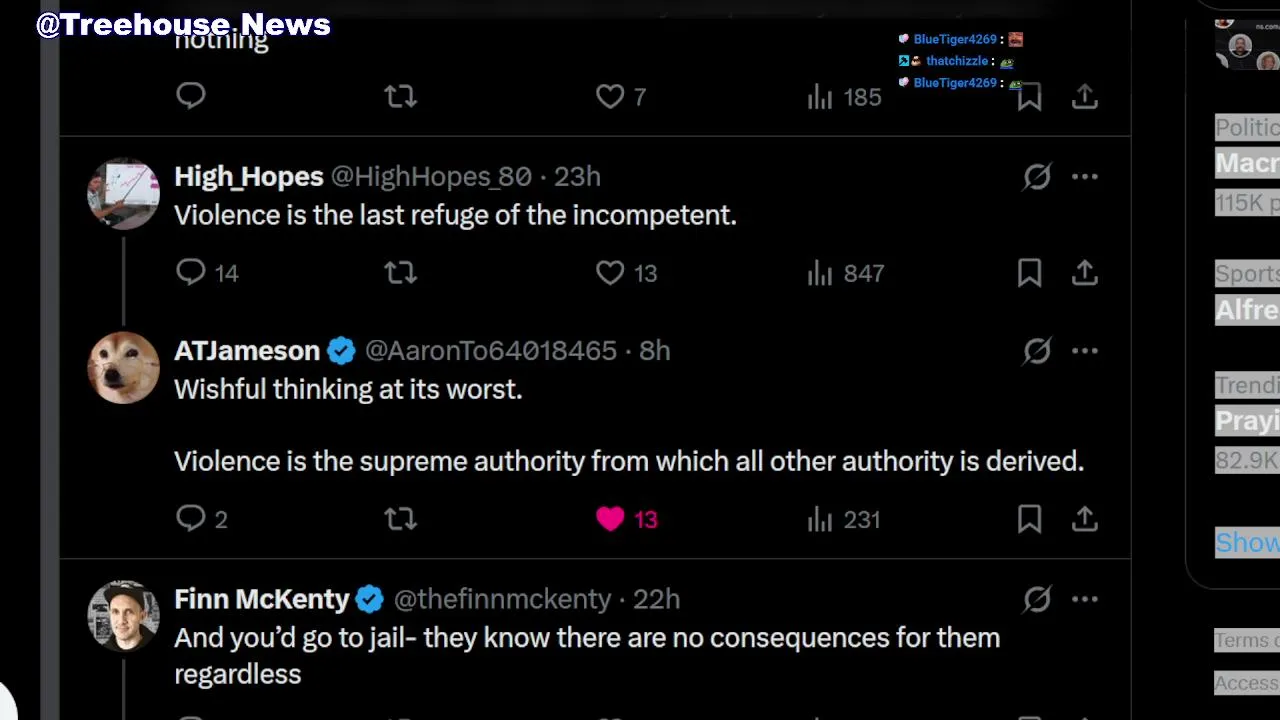
Task: Reply to the ATJameson tweet
Action: click(x=191, y=519)
